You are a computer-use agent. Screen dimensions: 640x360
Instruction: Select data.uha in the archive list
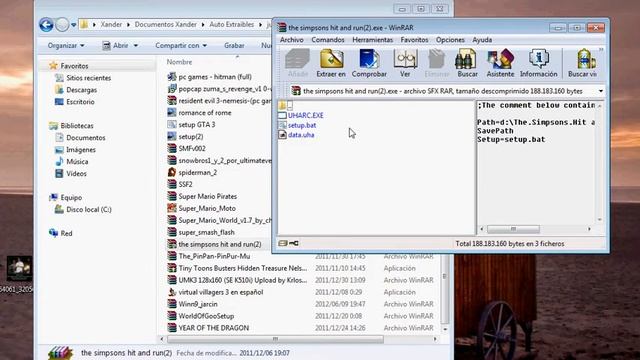click(x=301, y=135)
